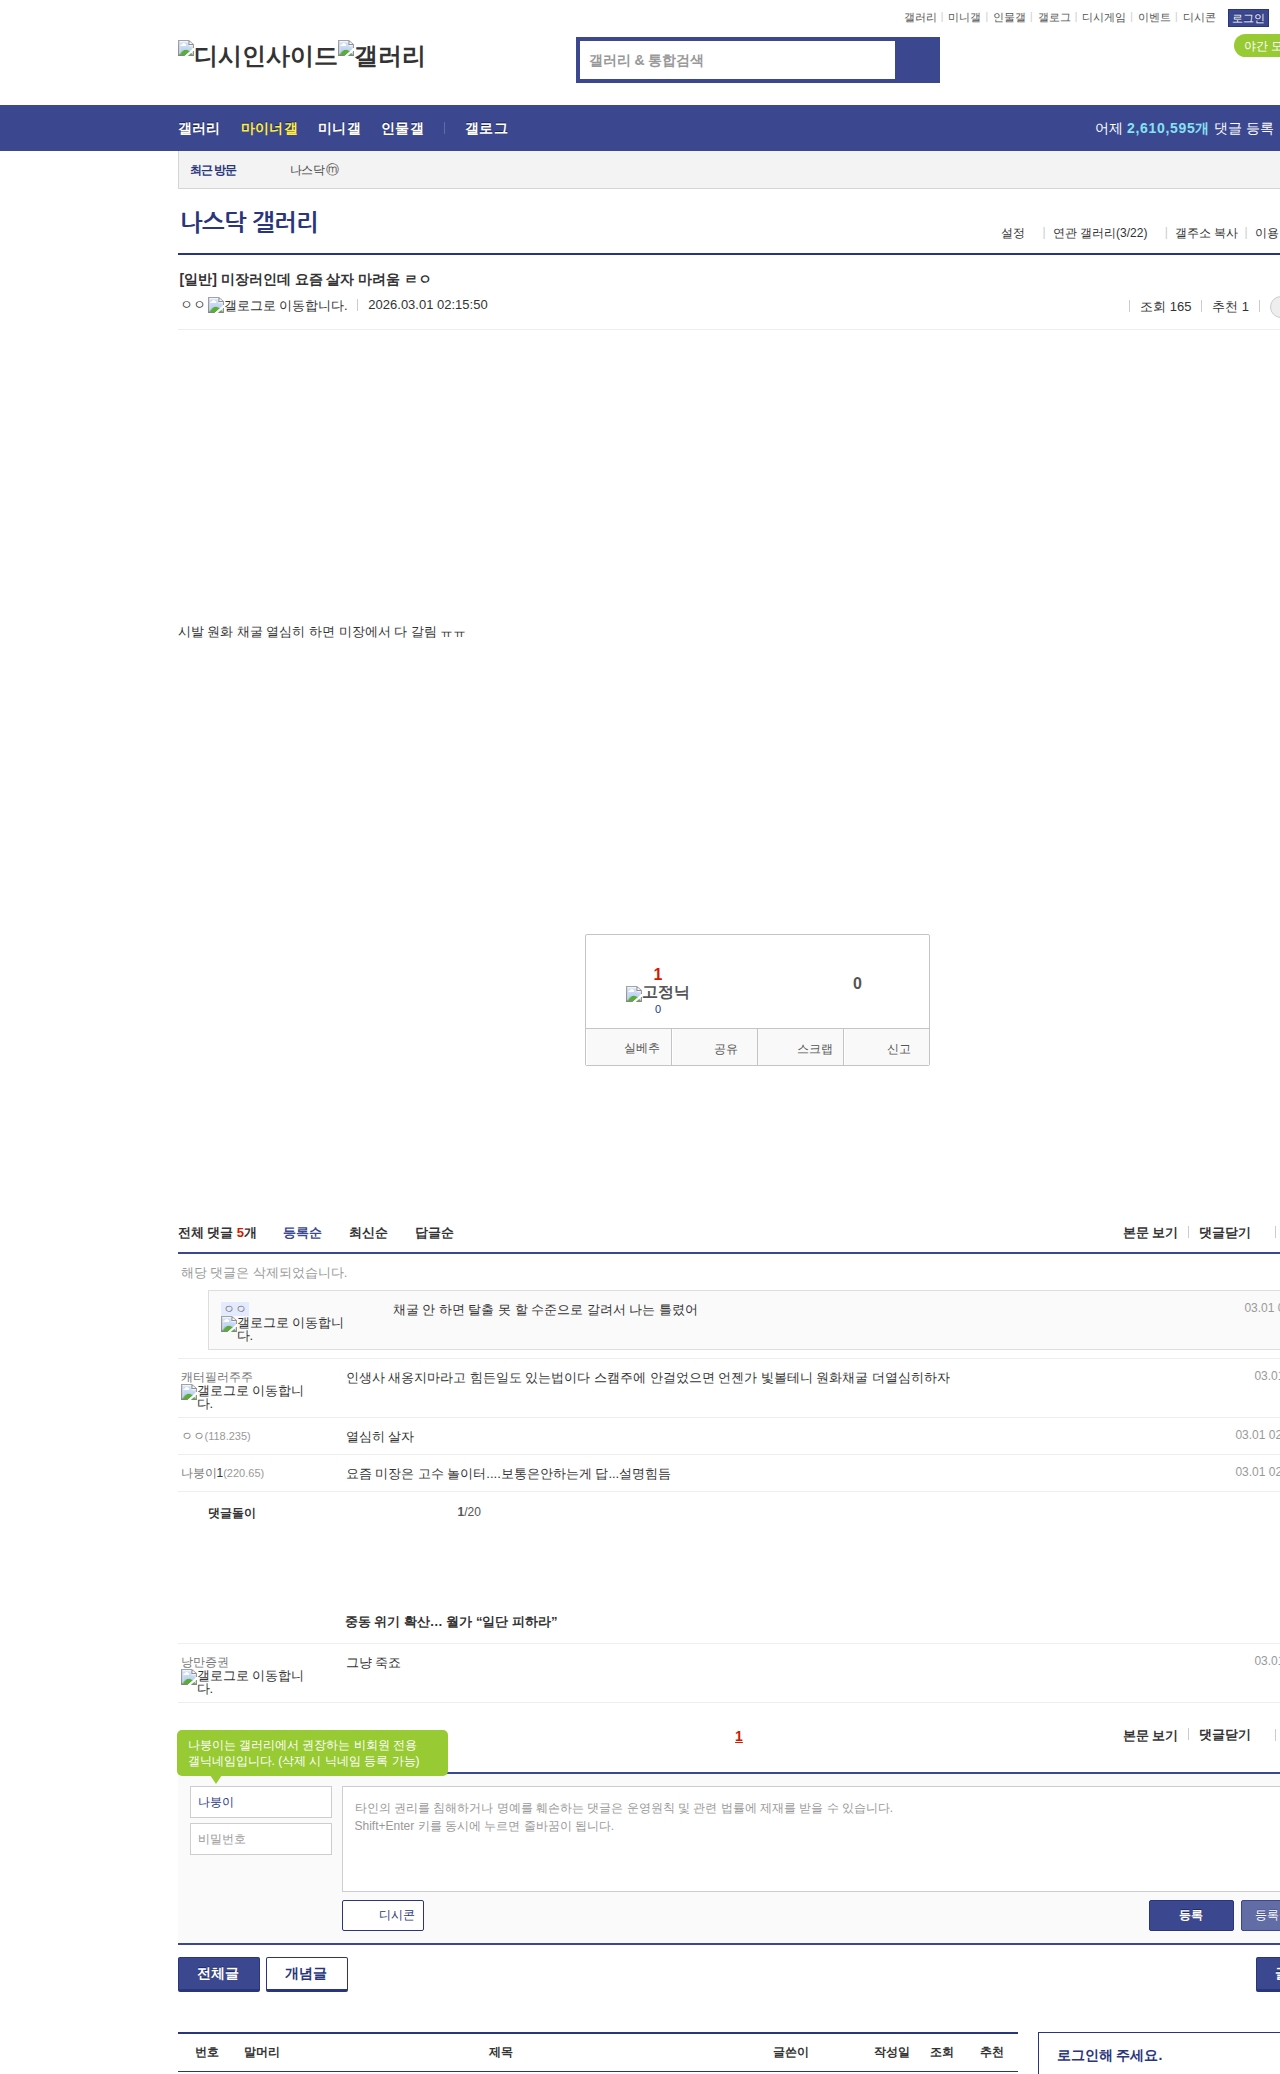Click the 나붕이 nickname input field

pos(261,1802)
